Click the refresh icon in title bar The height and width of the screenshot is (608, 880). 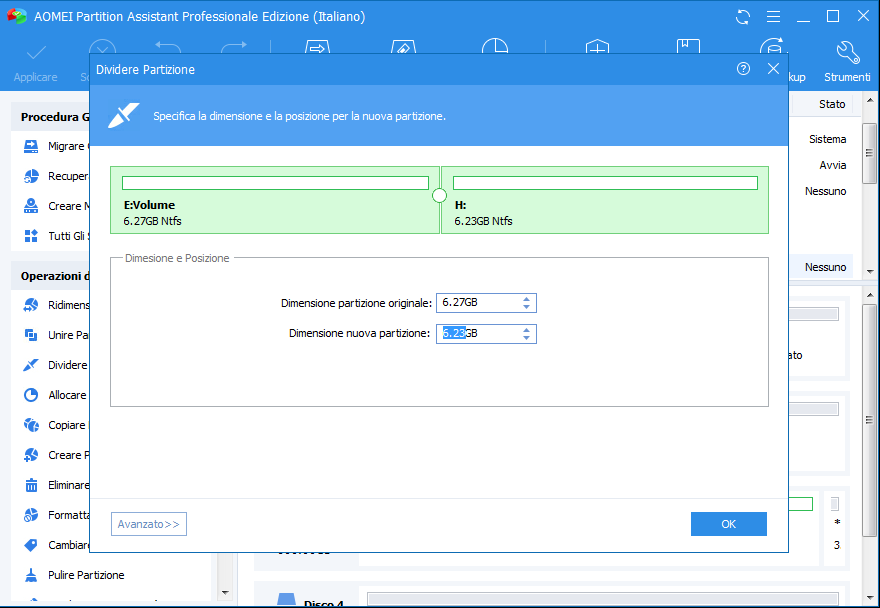coord(743,17)
